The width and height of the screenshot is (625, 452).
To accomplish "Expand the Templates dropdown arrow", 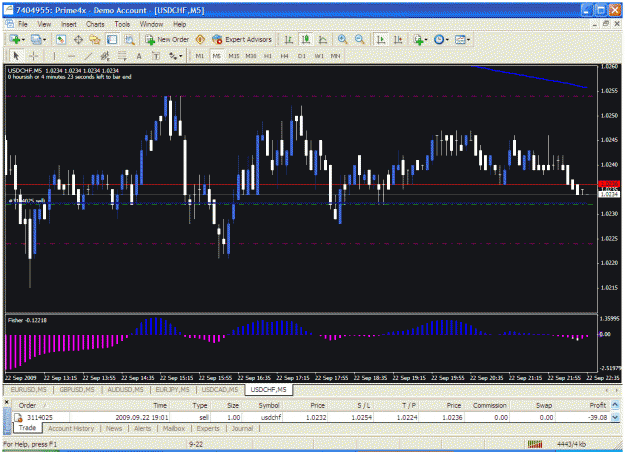I will 468,39.
